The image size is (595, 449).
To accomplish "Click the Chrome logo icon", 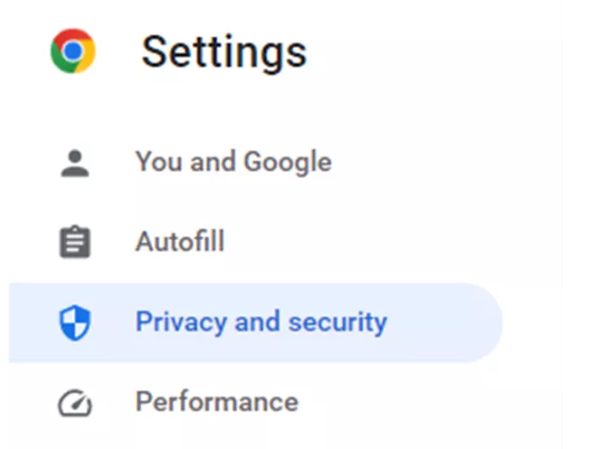I will [73, 51].
